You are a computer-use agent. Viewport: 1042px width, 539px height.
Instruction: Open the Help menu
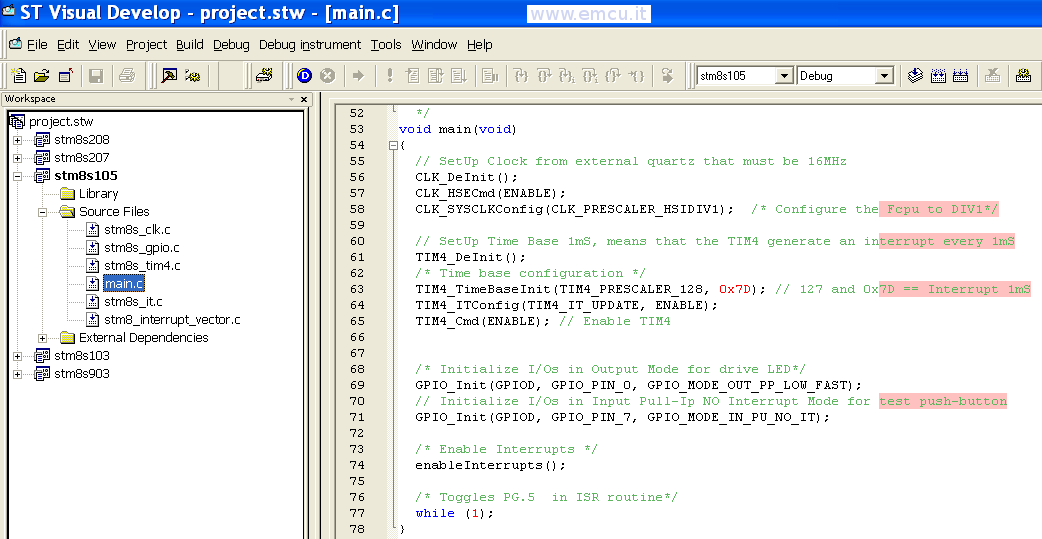click(x=480, y=45)
